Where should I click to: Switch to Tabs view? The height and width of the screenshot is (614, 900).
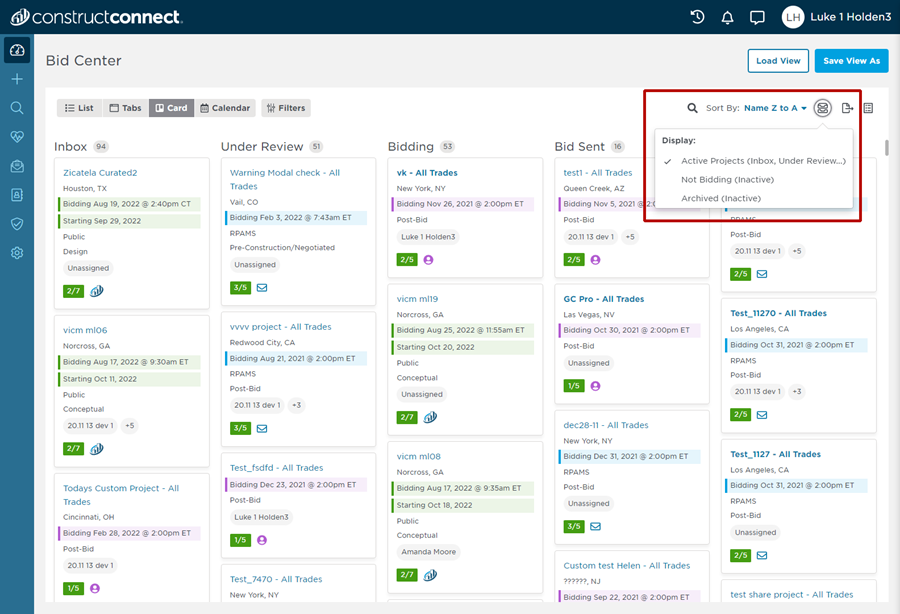point(126,108)
